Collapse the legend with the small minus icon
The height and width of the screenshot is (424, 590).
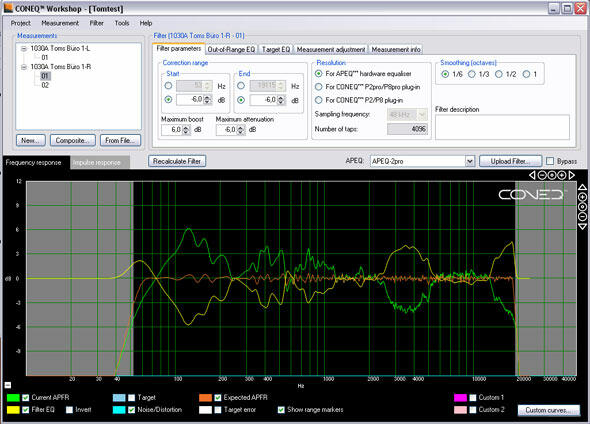pyautogui.click(x=8, y=385)
